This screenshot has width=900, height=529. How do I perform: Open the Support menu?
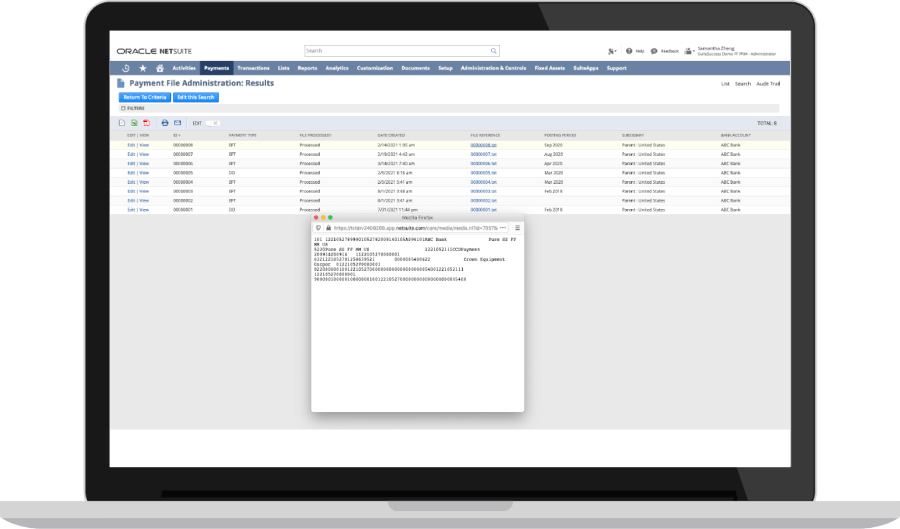[x=616, y=68]
